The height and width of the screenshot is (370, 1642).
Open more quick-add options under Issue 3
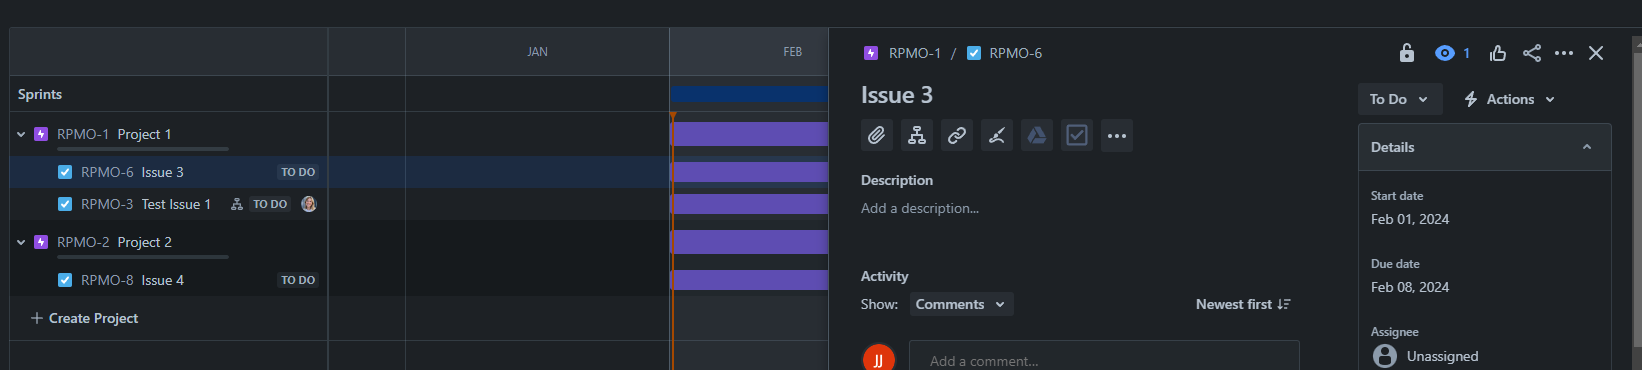coord(1117,135)
